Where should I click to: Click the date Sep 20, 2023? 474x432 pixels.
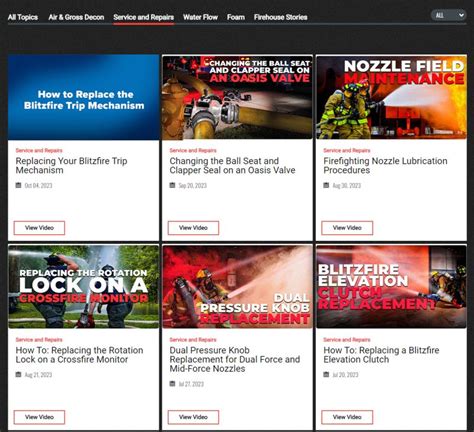point(193,185)
